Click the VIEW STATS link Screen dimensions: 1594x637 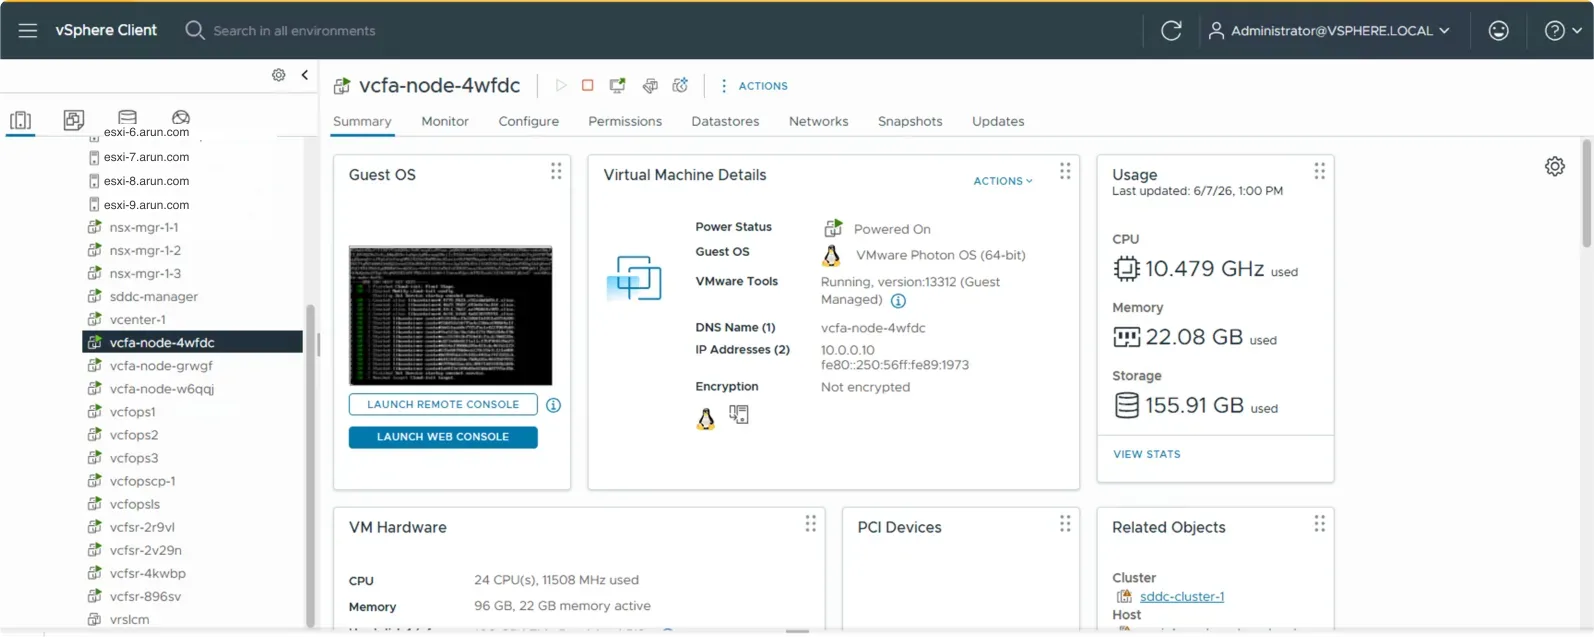pyautogui.click(x=1147, y=454)
